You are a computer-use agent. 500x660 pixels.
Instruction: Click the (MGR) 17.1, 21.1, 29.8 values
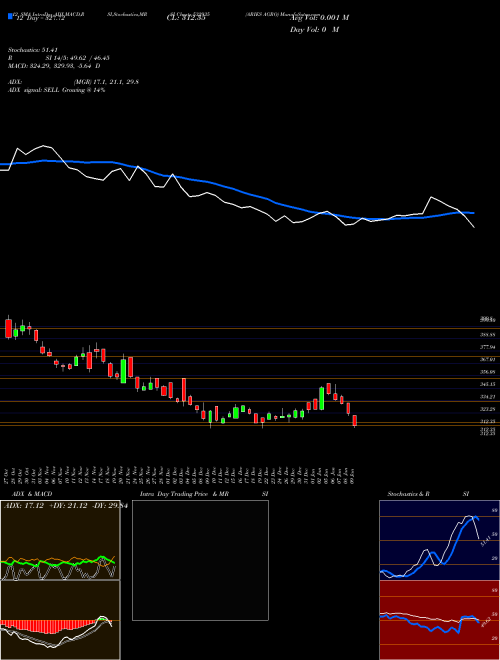pyautogui.click(x=106, y=82)
